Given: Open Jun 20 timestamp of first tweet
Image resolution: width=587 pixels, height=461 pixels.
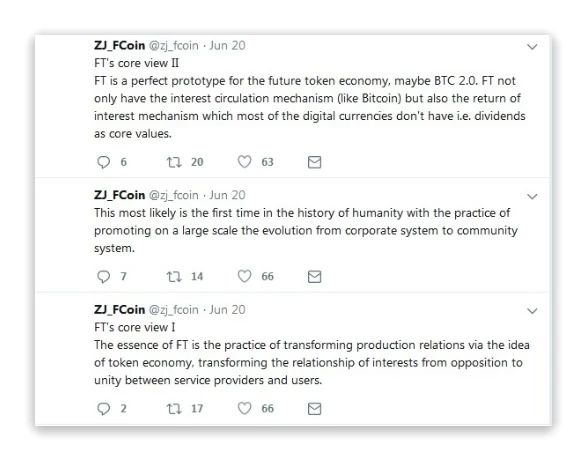Looking at the screenshot, I should pos(227,45).
